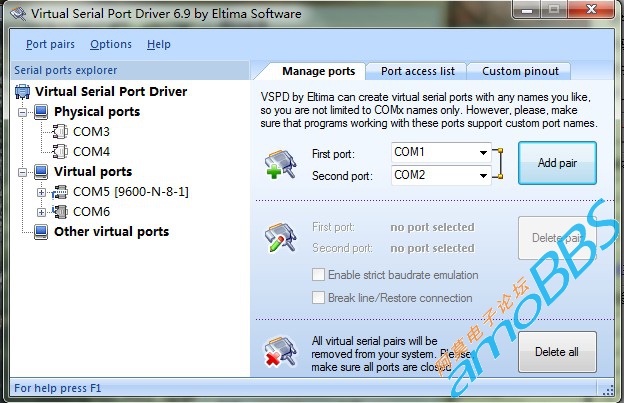Viewport: 624px width, 403px height.
Task: Click the delete all red X icon
Action: 281,352
